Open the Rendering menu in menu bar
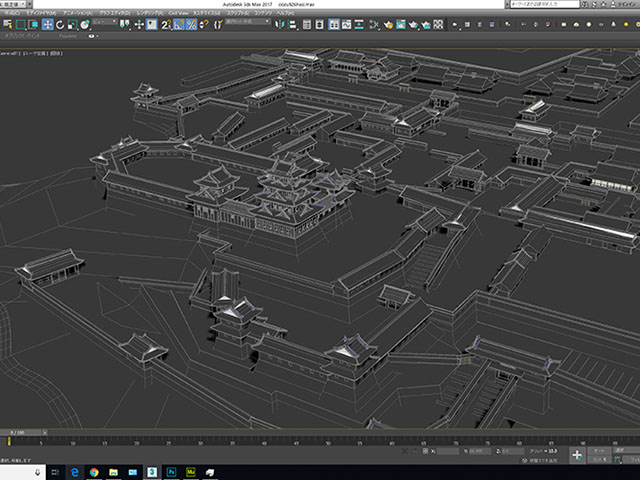 (x=150, y=14)
